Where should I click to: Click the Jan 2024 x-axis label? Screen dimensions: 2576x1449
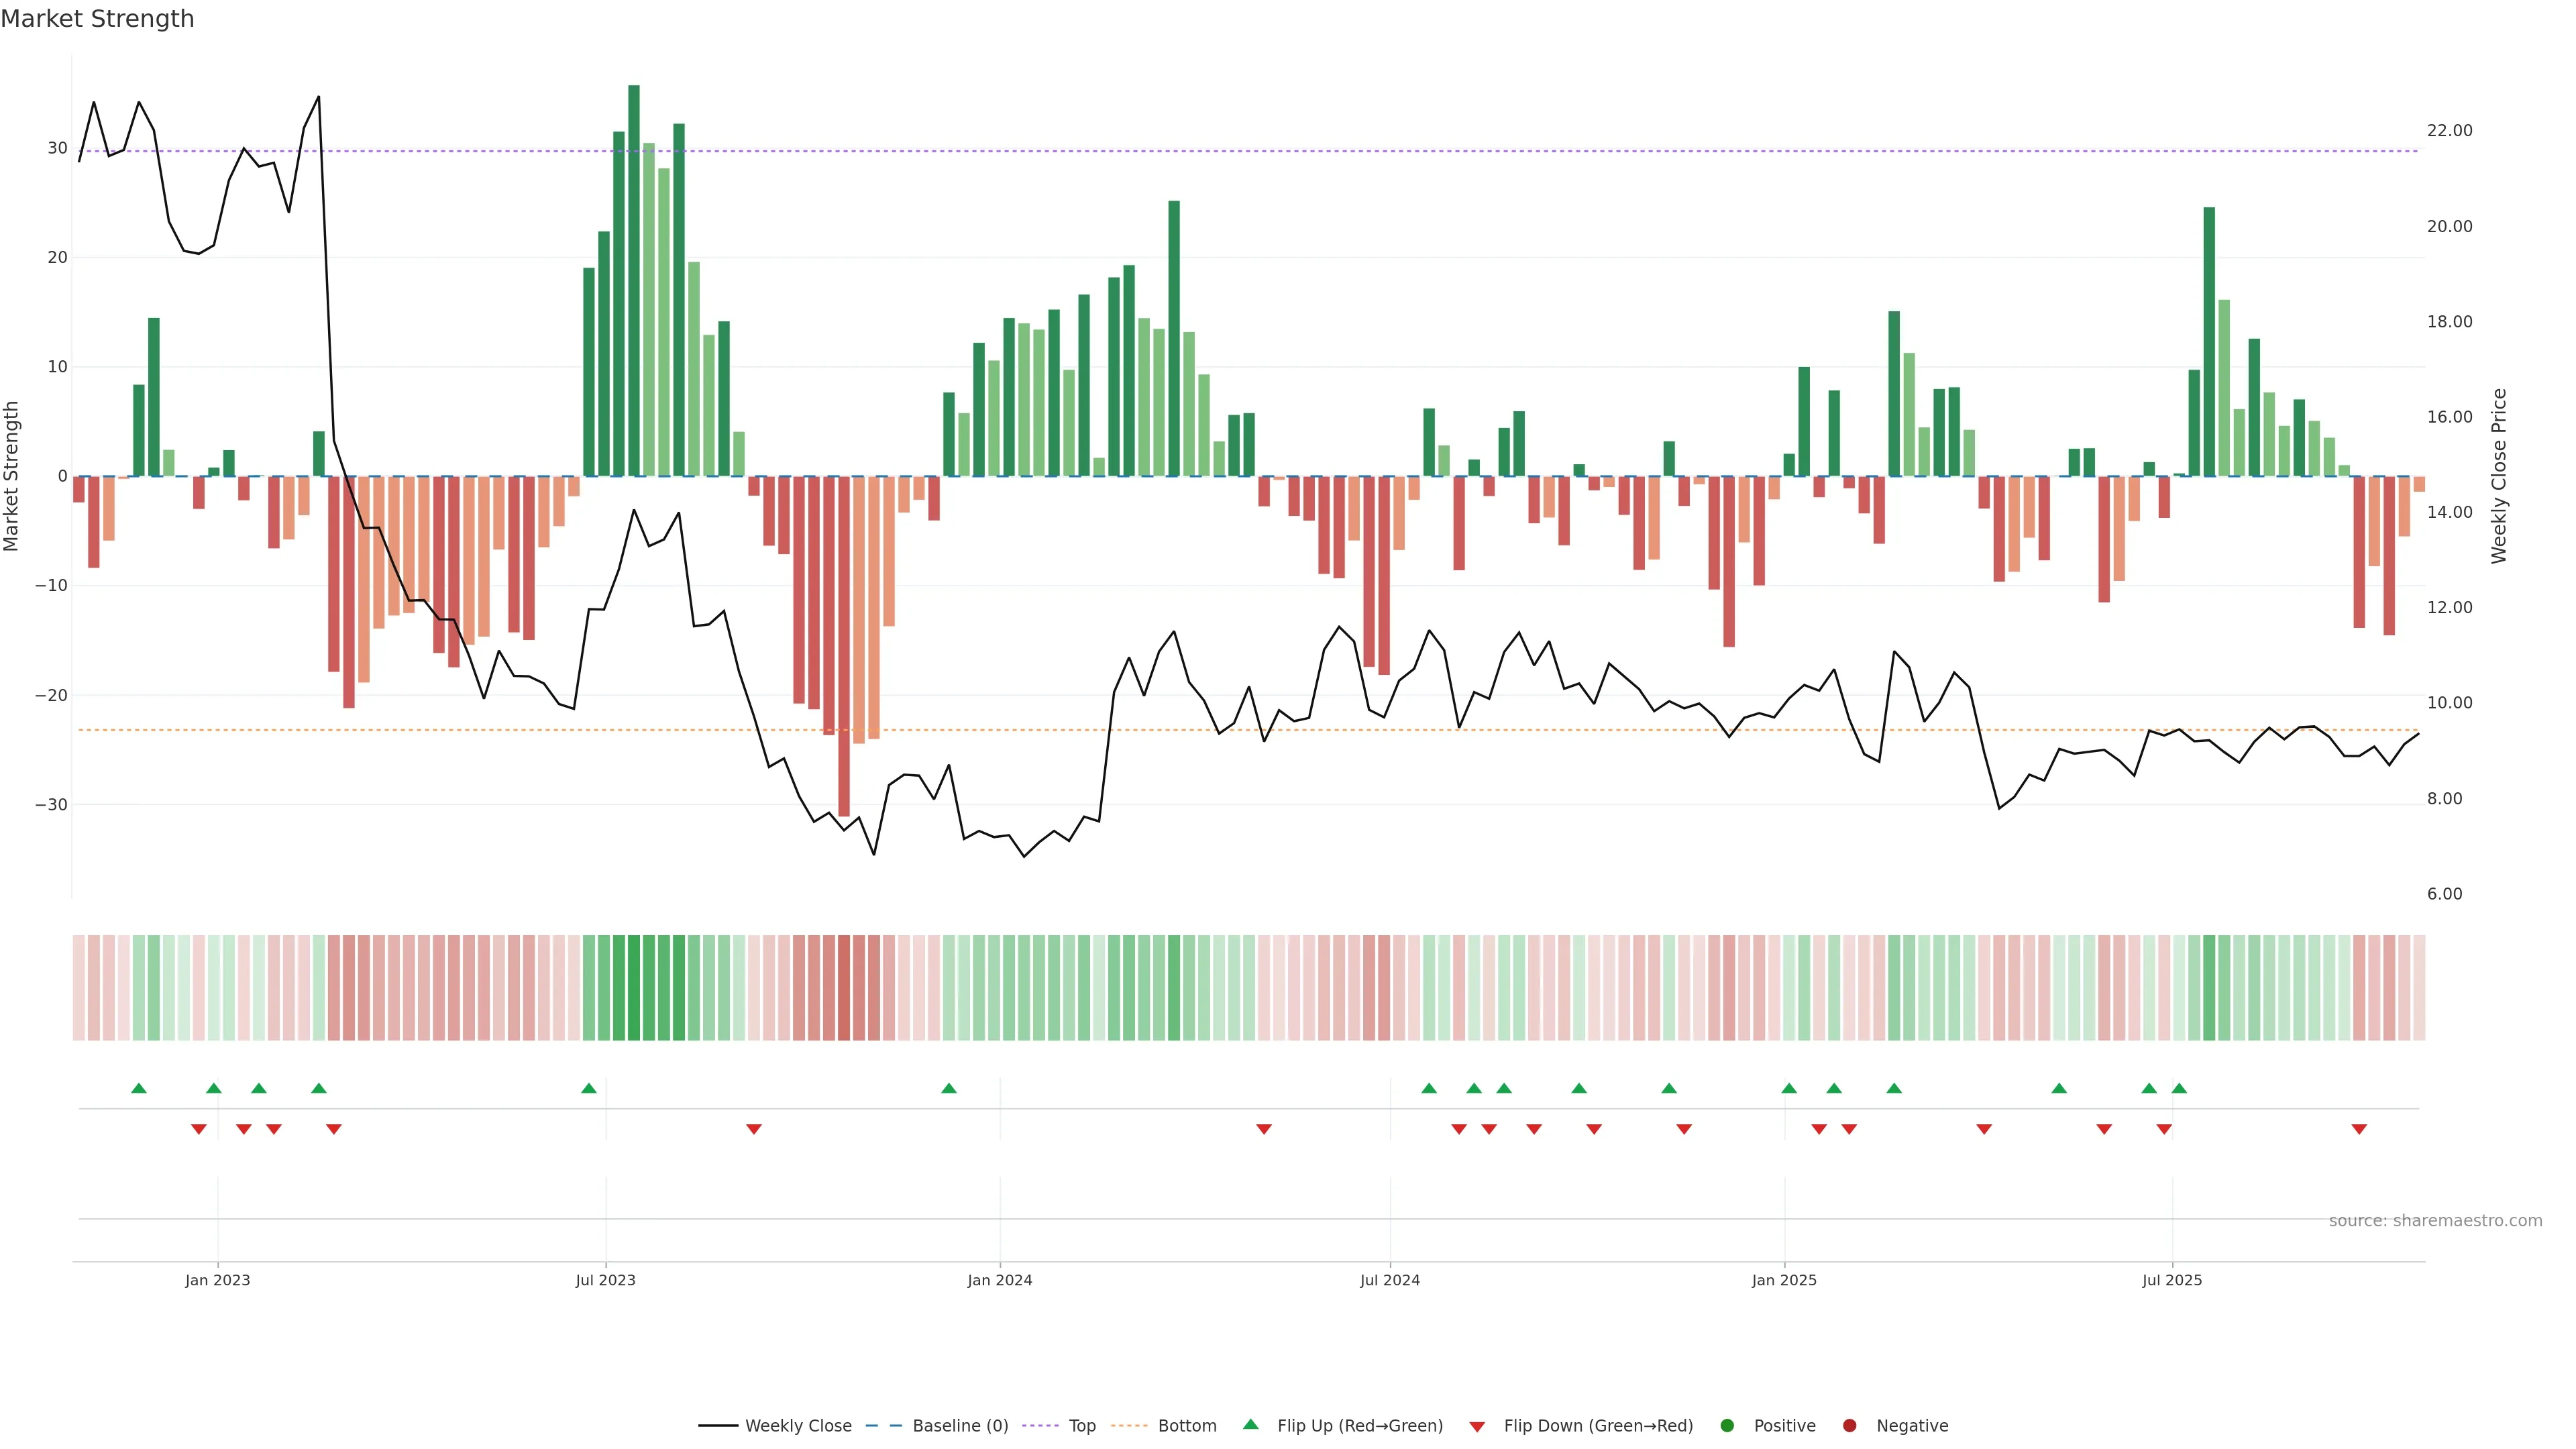point(999,1280)
